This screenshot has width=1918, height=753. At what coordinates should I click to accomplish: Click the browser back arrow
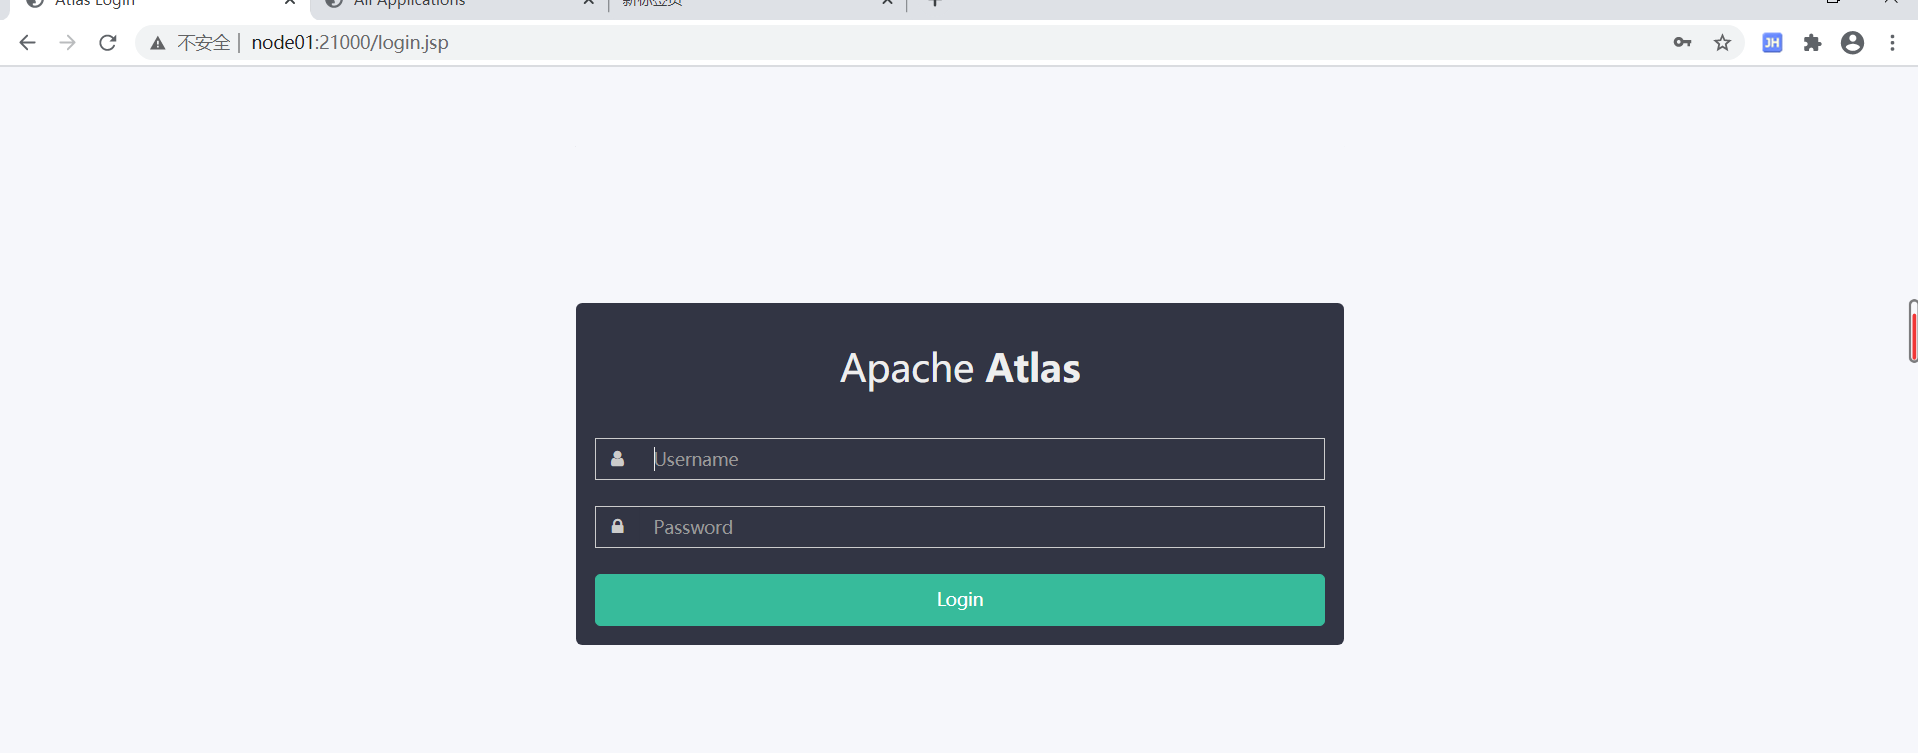pyautogui.click(x=27, y=43)
